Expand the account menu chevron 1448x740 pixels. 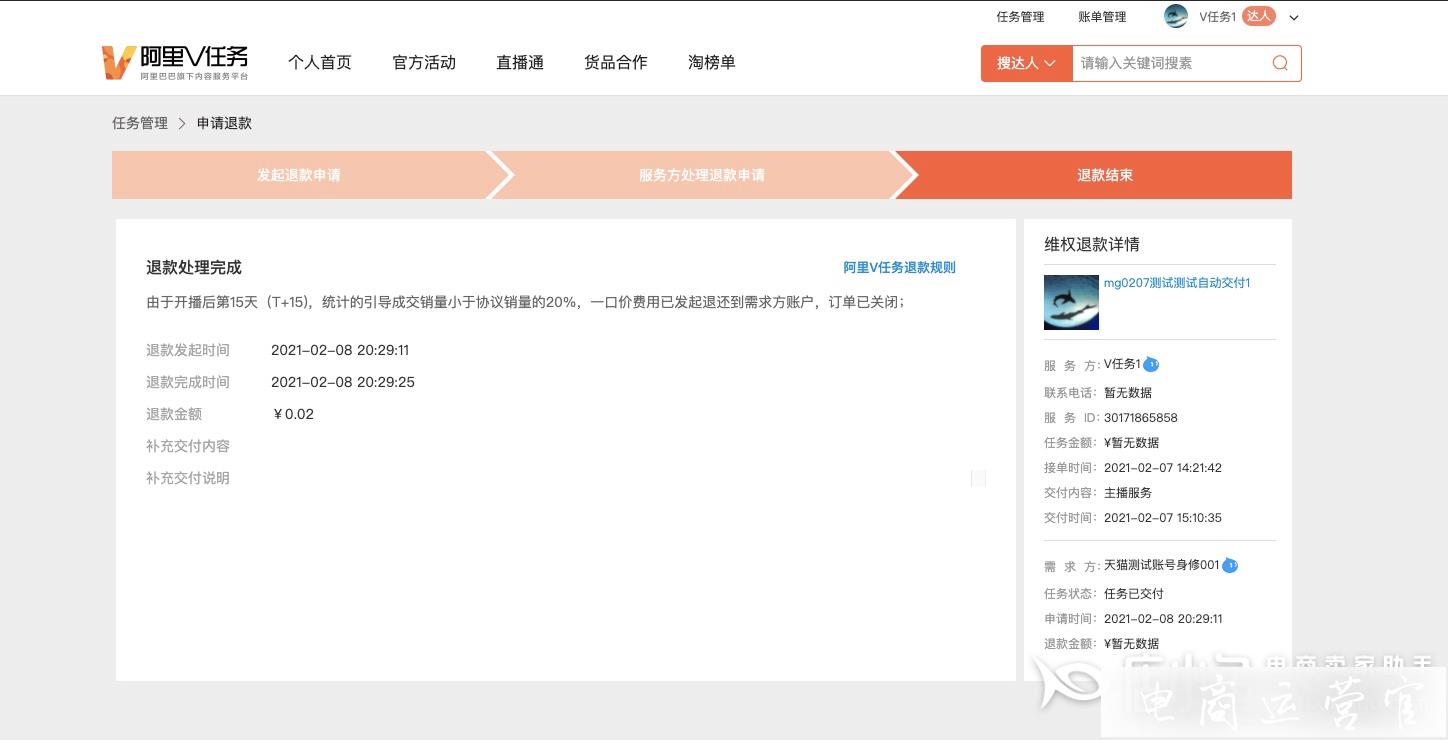pos(1294,17)
